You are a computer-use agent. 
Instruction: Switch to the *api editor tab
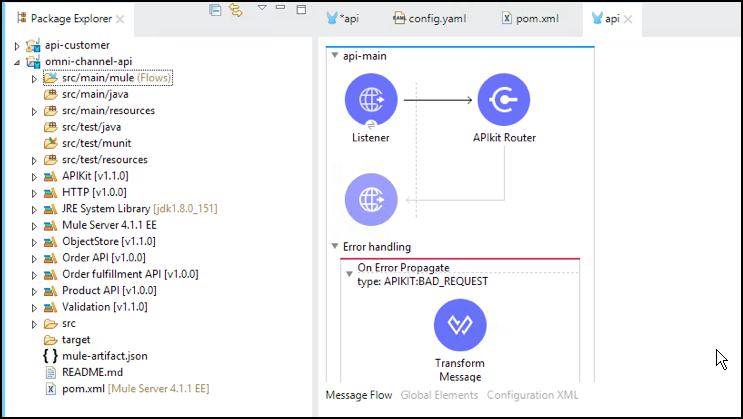(343, 18)
